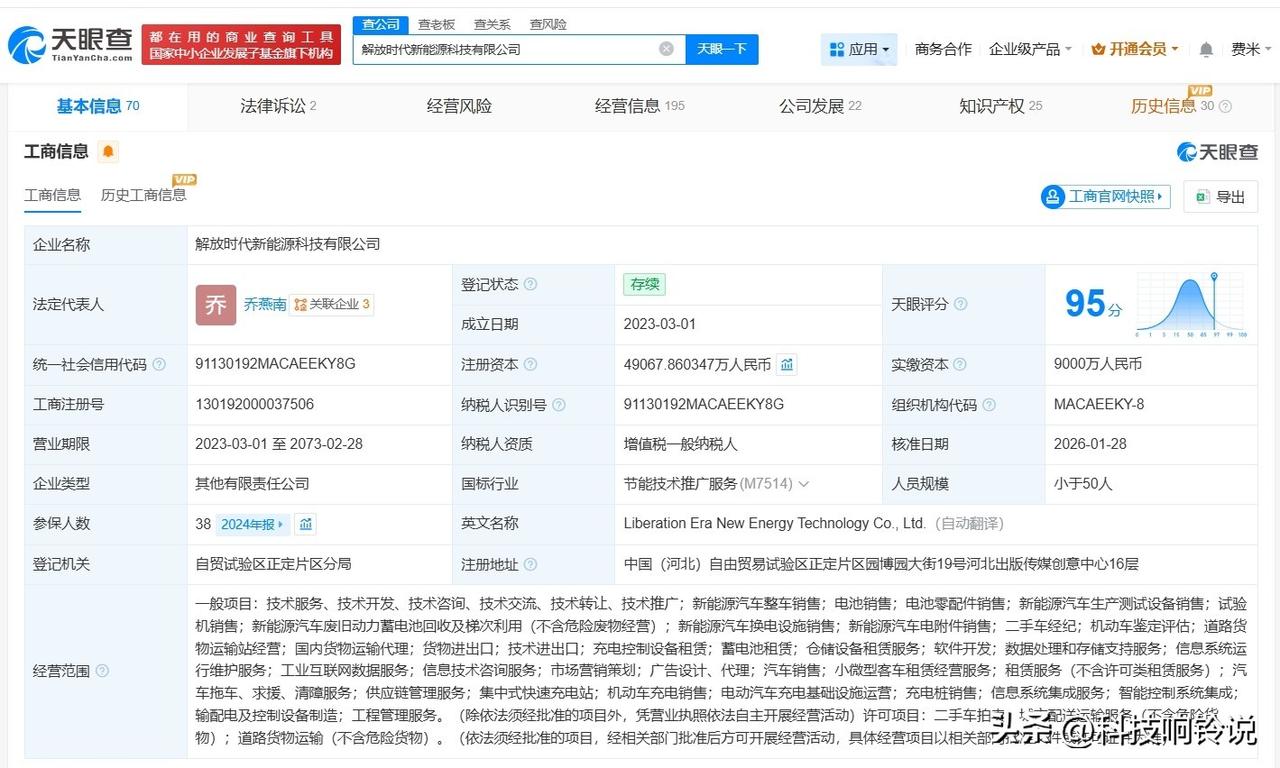Open the 法律诉讼 tab
Image resolution: width=1280 pixels, height=768 pixels.
[278, 106]
